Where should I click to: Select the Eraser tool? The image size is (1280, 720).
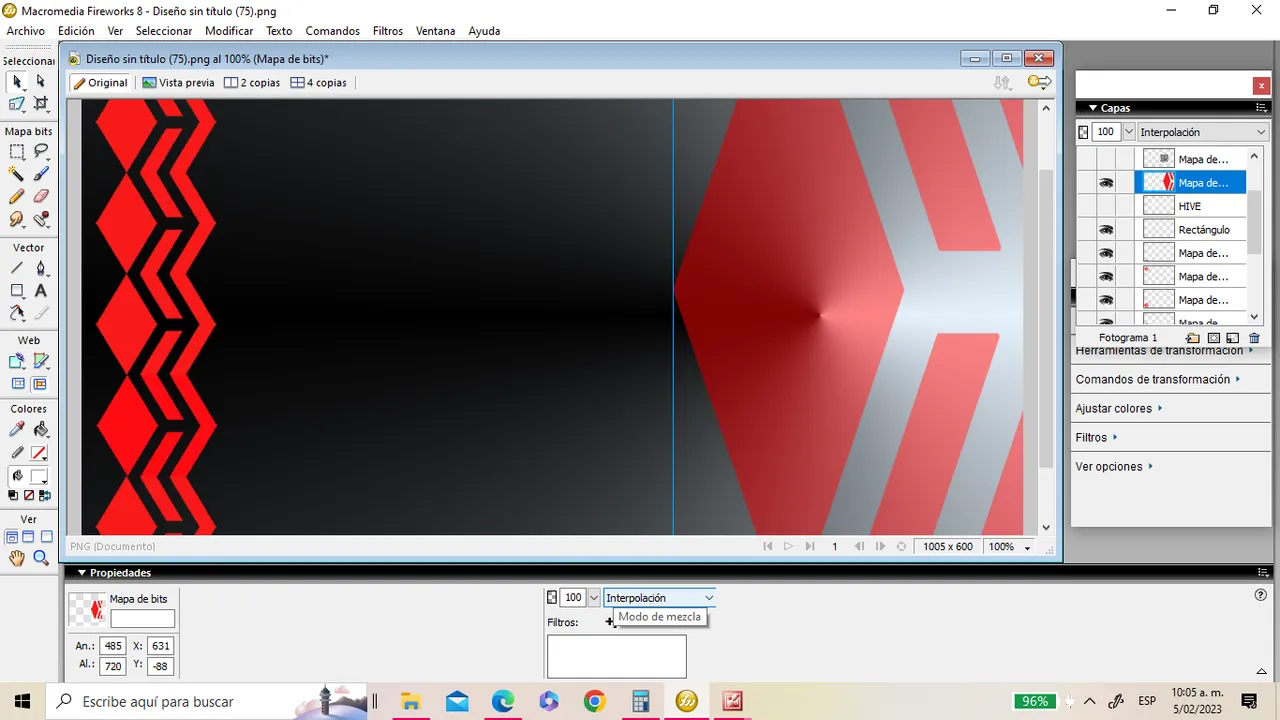point(41,196)
